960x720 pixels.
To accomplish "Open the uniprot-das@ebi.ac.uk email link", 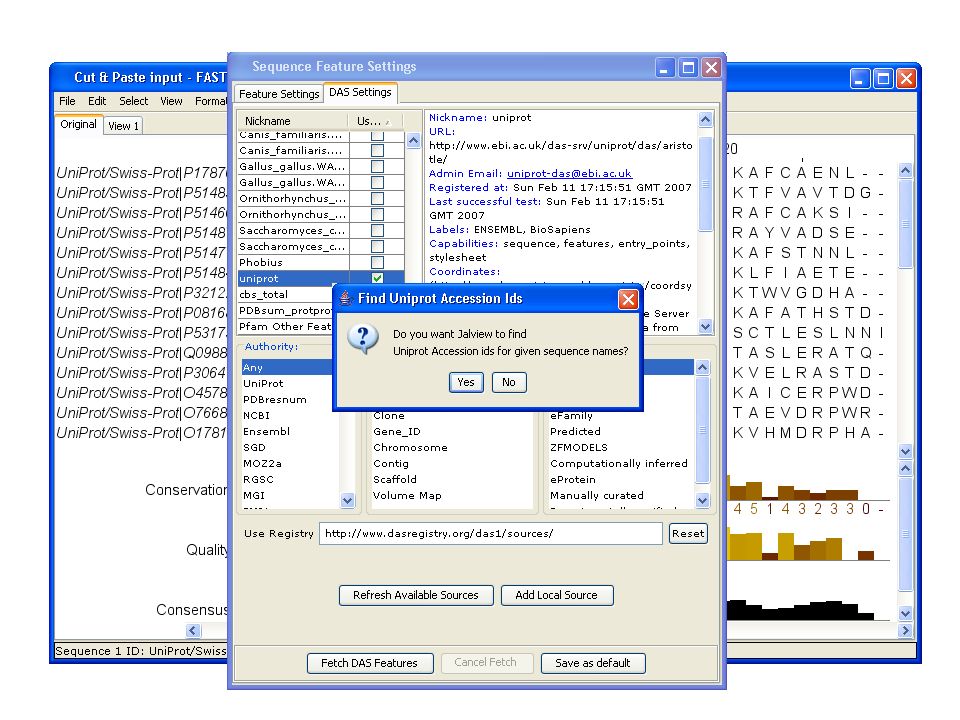I will click(x=569, y=174).
